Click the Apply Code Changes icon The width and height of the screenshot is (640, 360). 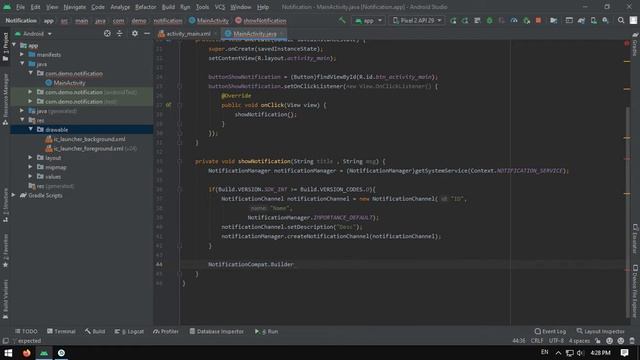point(477,20)
